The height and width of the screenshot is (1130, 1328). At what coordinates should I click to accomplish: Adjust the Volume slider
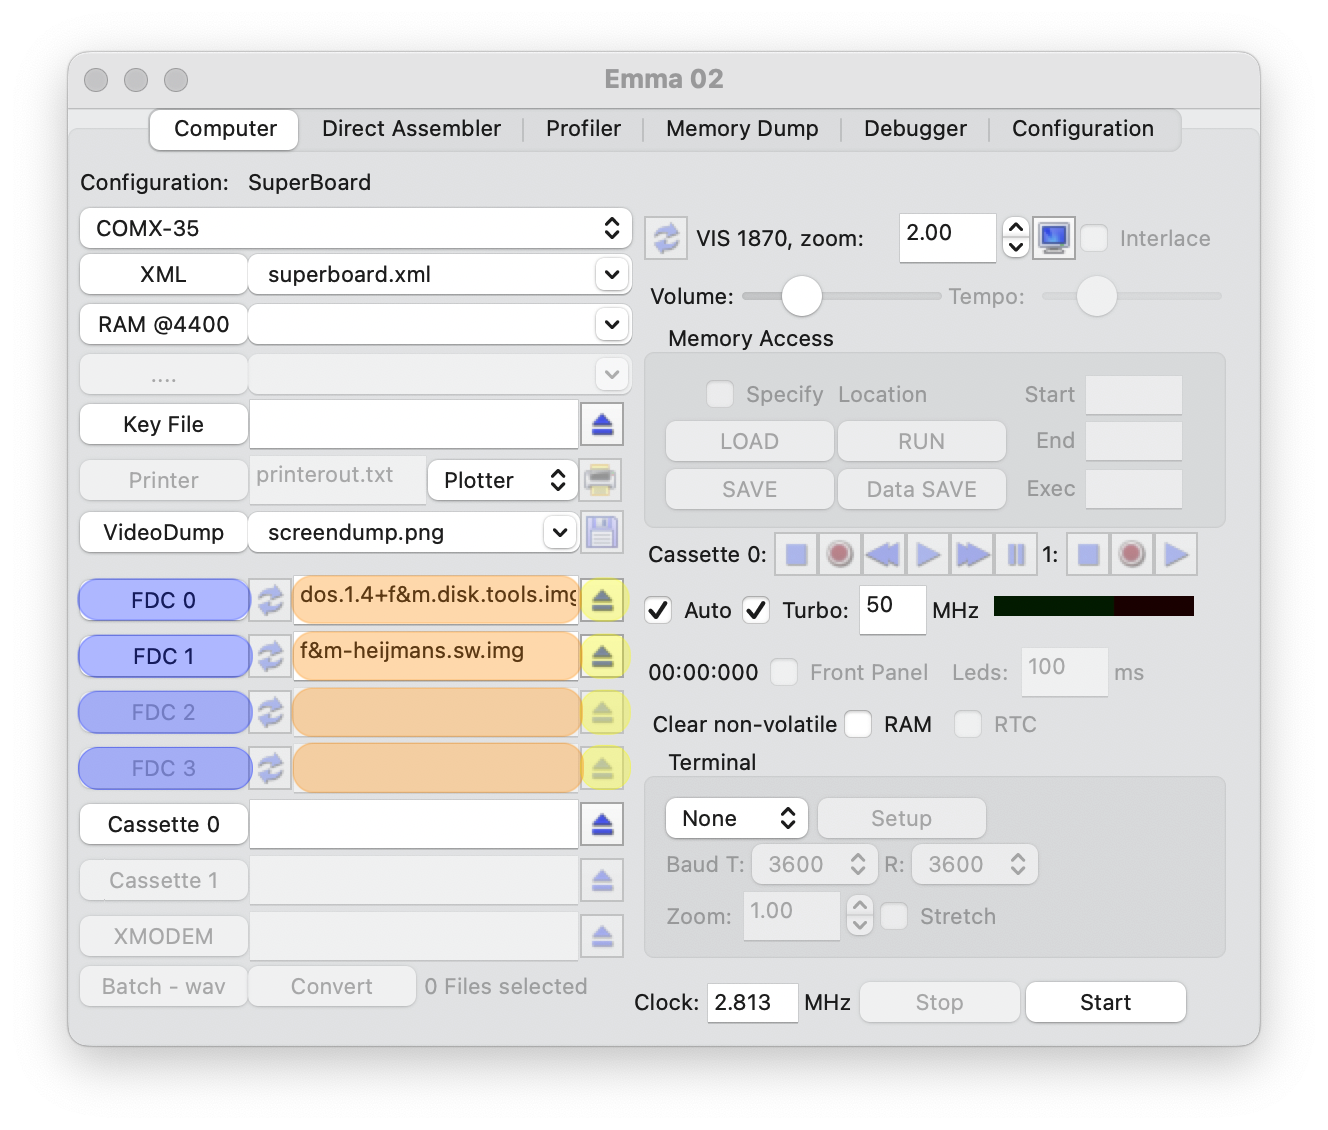(801, 296)
